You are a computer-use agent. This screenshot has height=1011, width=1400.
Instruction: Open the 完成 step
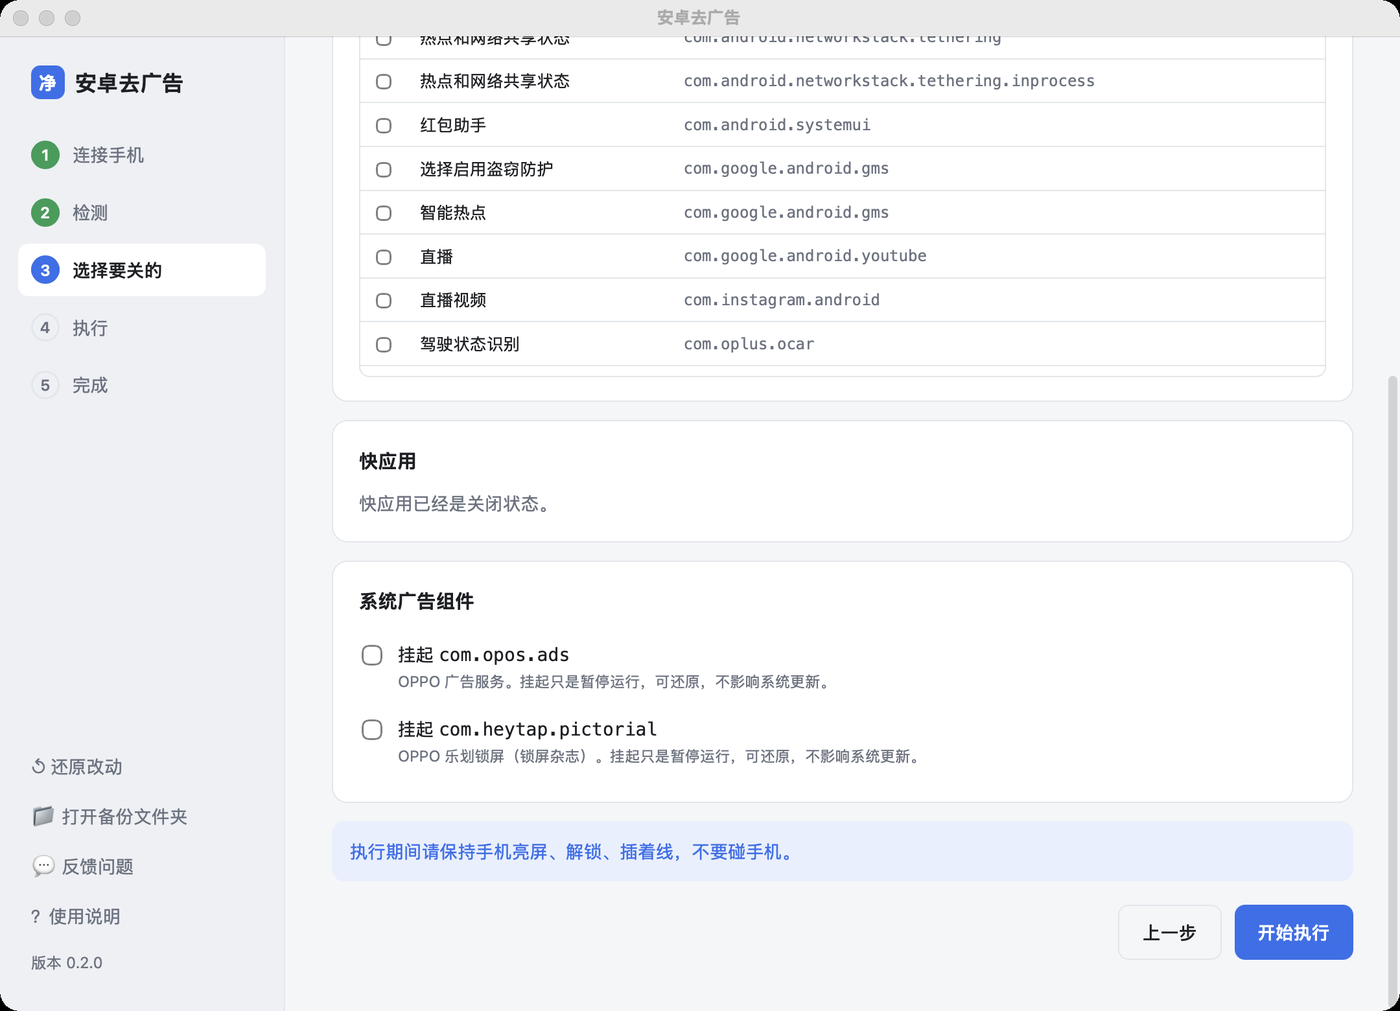point(142,385)
